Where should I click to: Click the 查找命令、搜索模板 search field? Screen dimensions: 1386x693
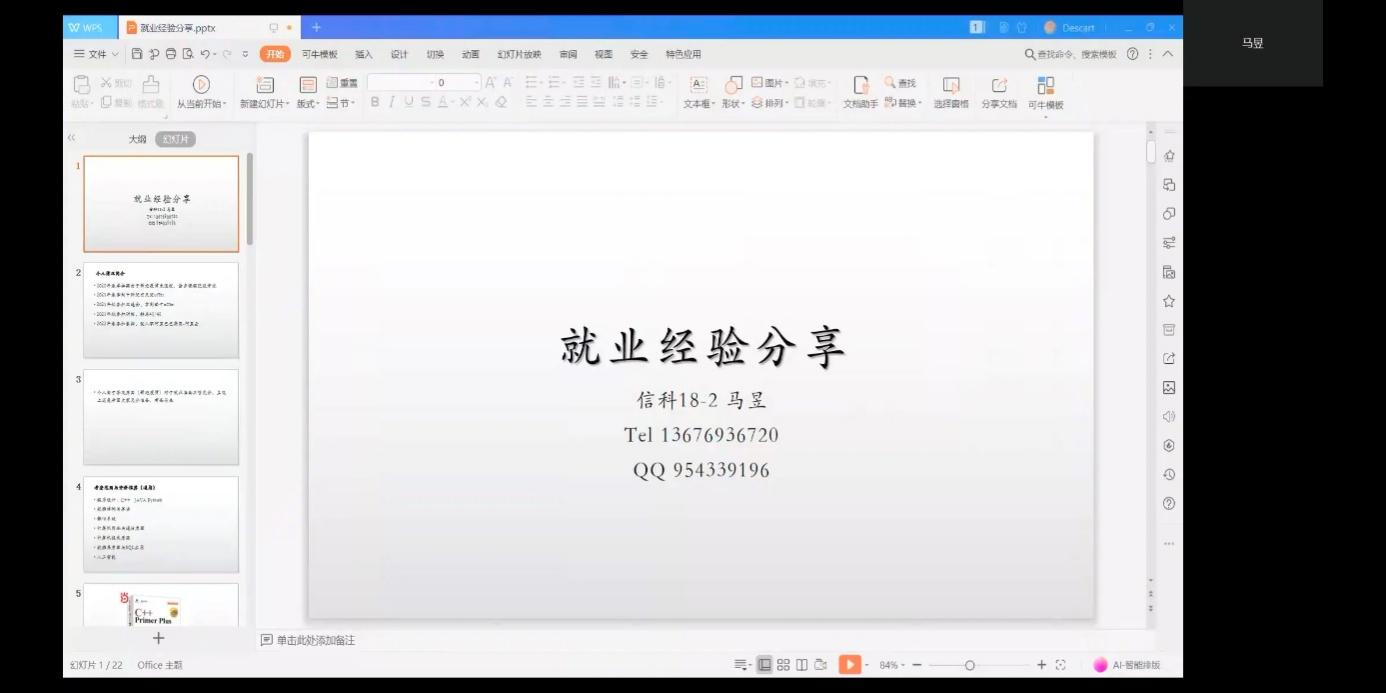[x=1070, y=54]
